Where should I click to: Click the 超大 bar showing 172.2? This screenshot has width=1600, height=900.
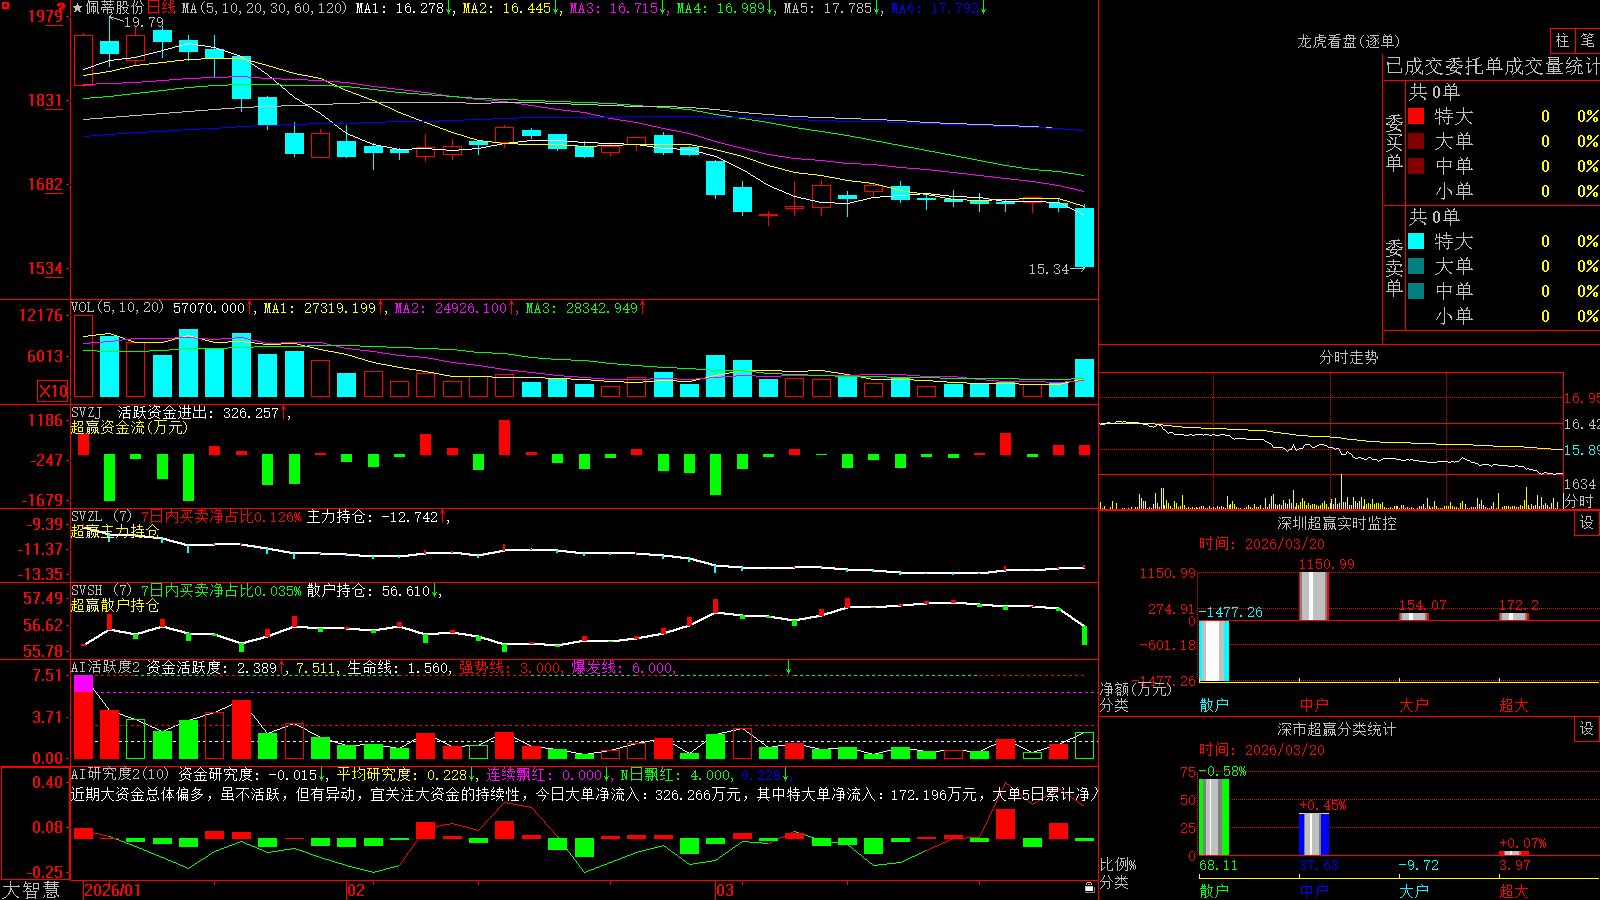1514,617
